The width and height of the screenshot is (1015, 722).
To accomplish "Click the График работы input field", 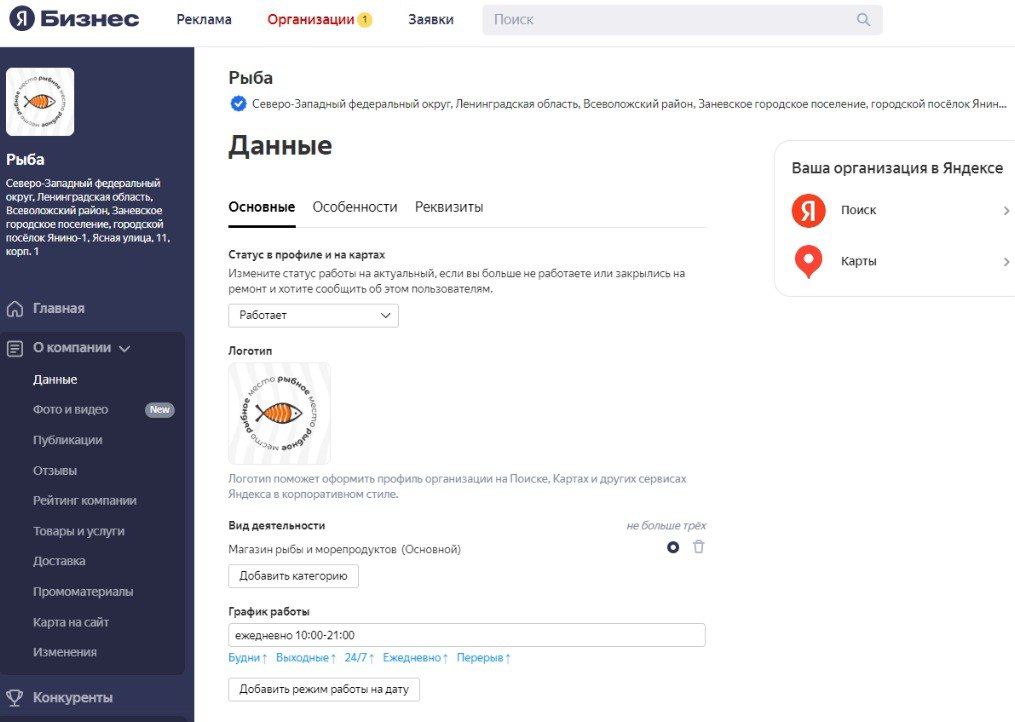I will tap(467, 635).
